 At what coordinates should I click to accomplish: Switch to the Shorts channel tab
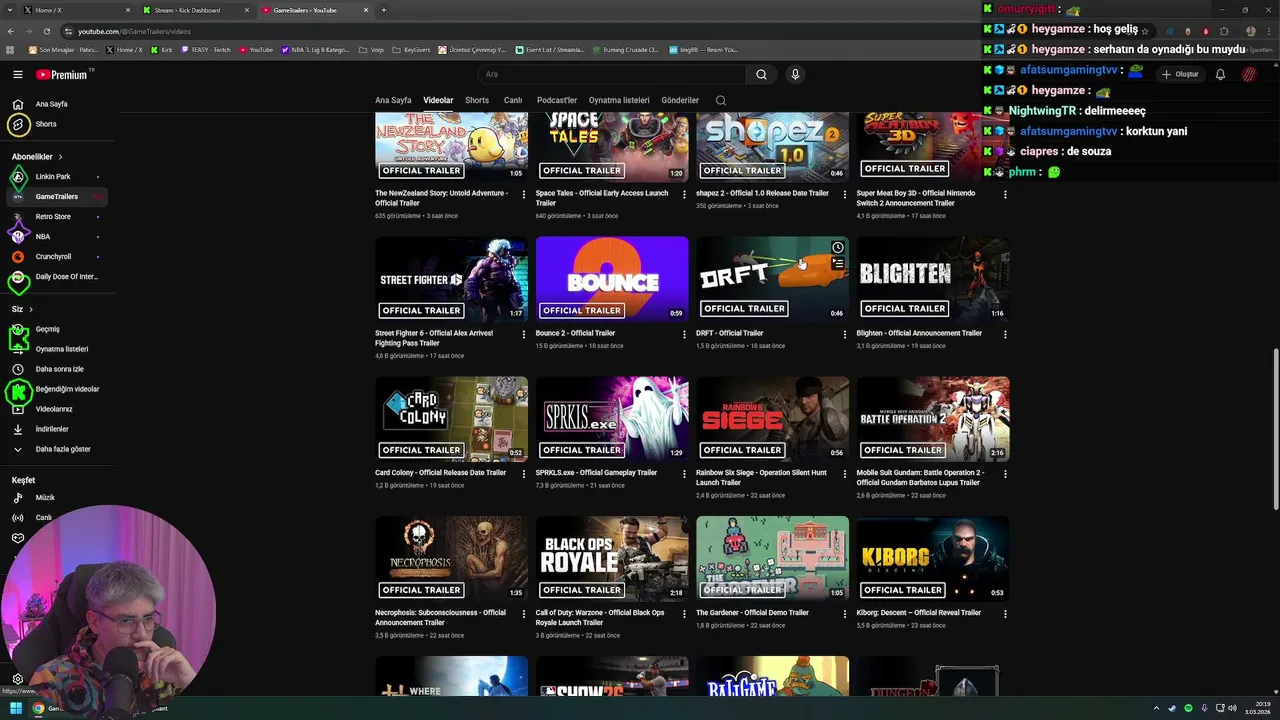pos(477,100)
